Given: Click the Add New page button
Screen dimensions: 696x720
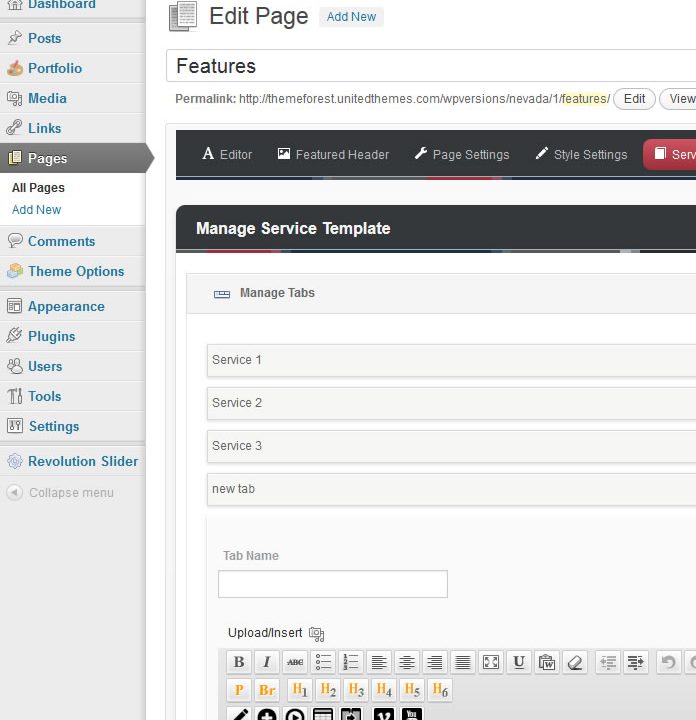Looking at the screenshot, I should click(x=351, y=17).
